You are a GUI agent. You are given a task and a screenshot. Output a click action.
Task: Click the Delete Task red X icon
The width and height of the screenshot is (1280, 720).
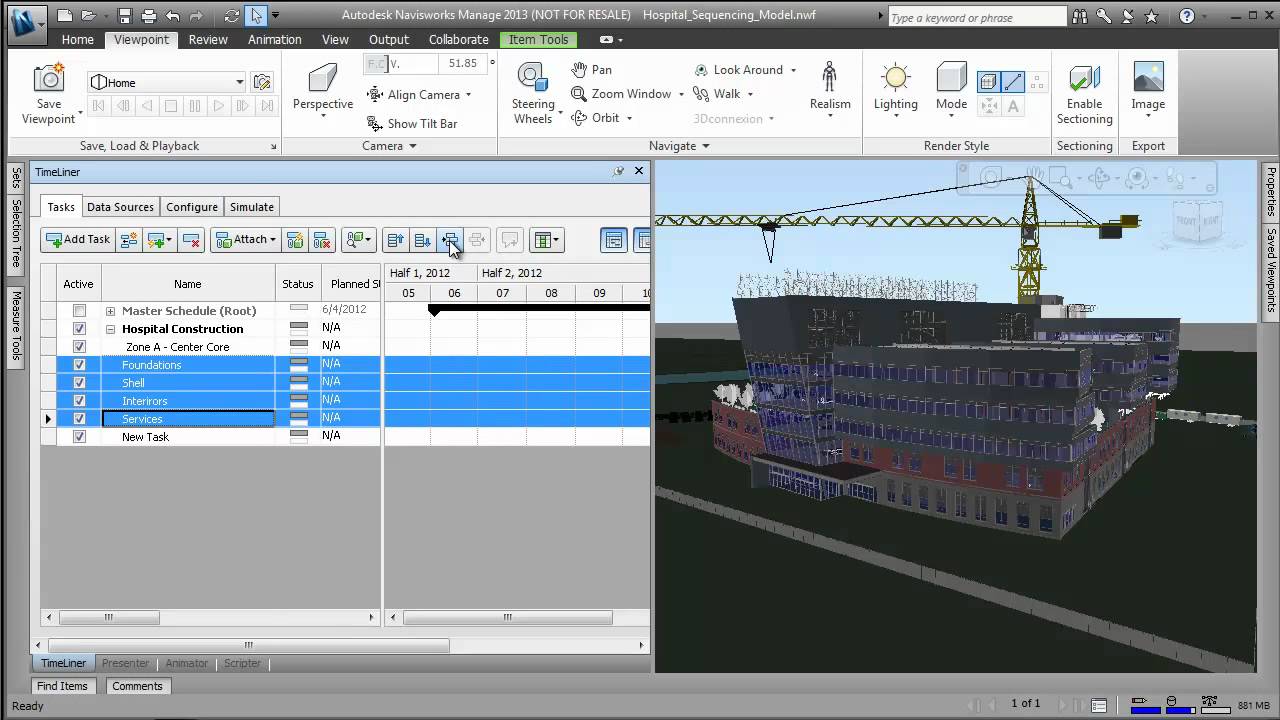(x=193, y=240)
